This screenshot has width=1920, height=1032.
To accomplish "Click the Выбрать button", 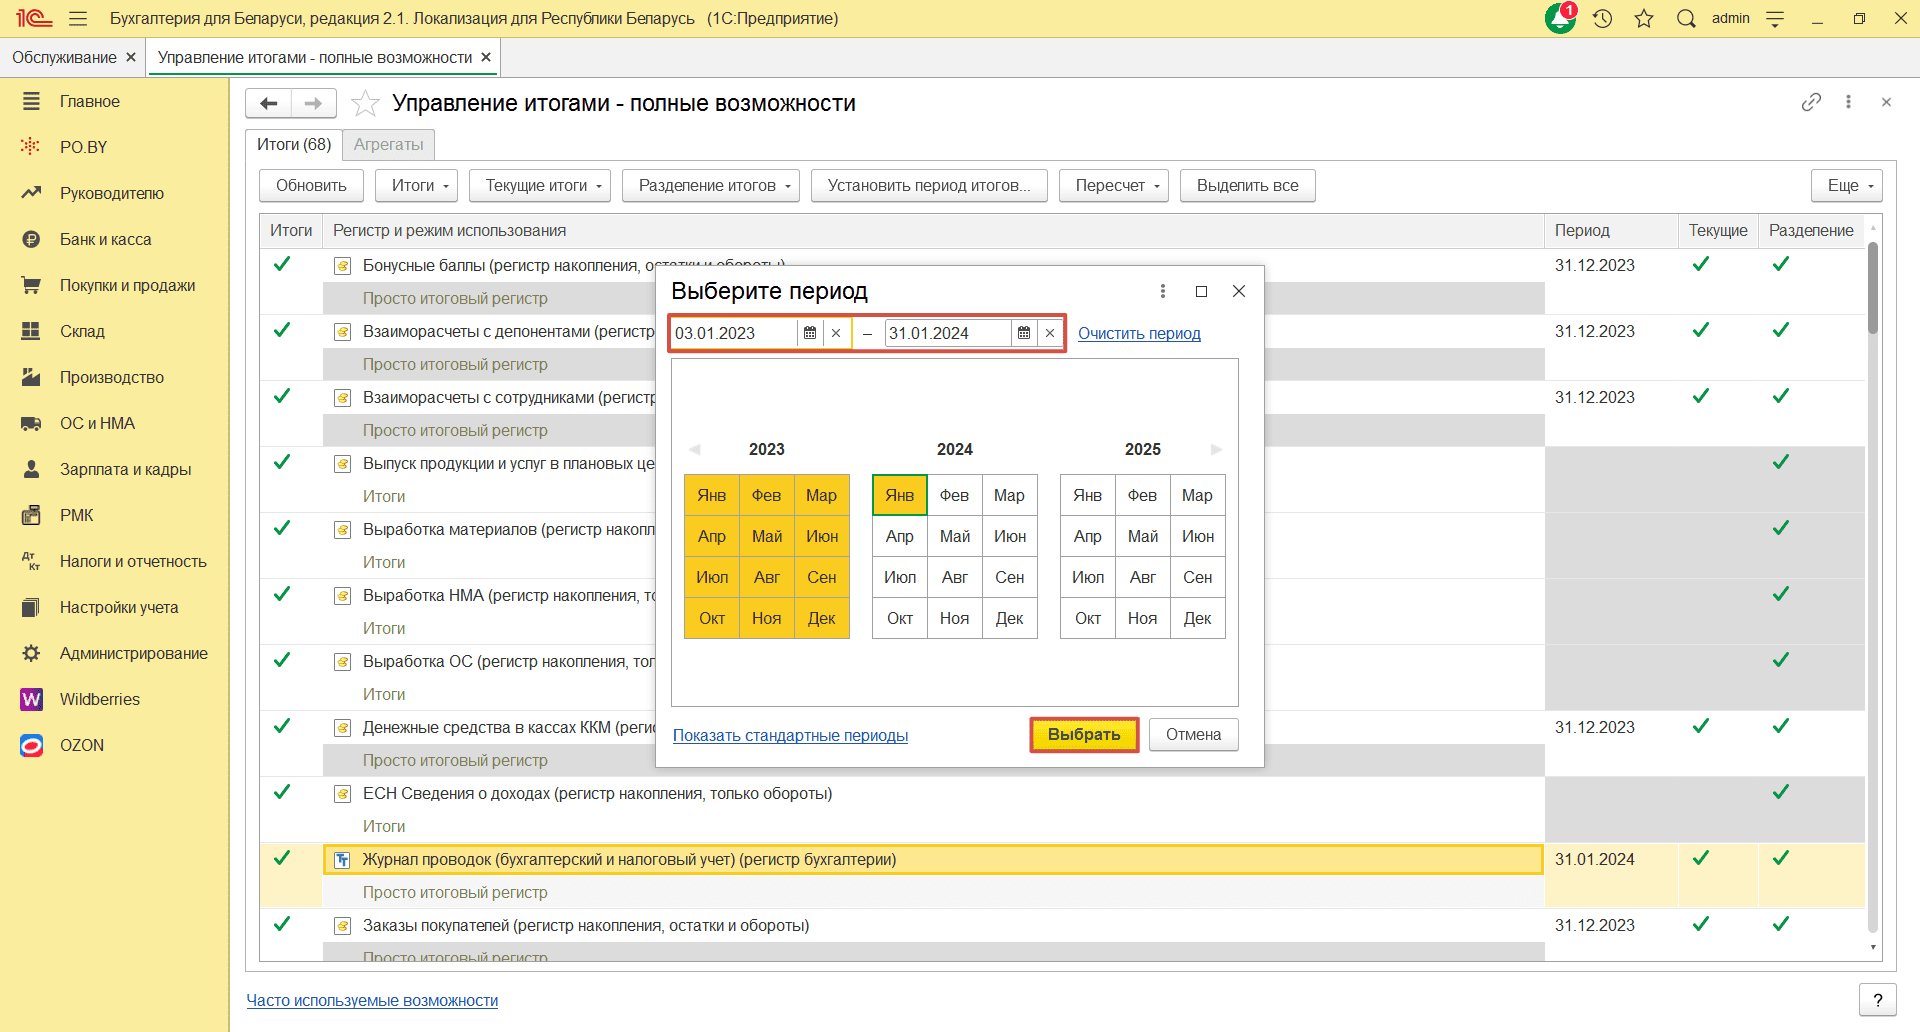I will click(x=1084, y=735).
